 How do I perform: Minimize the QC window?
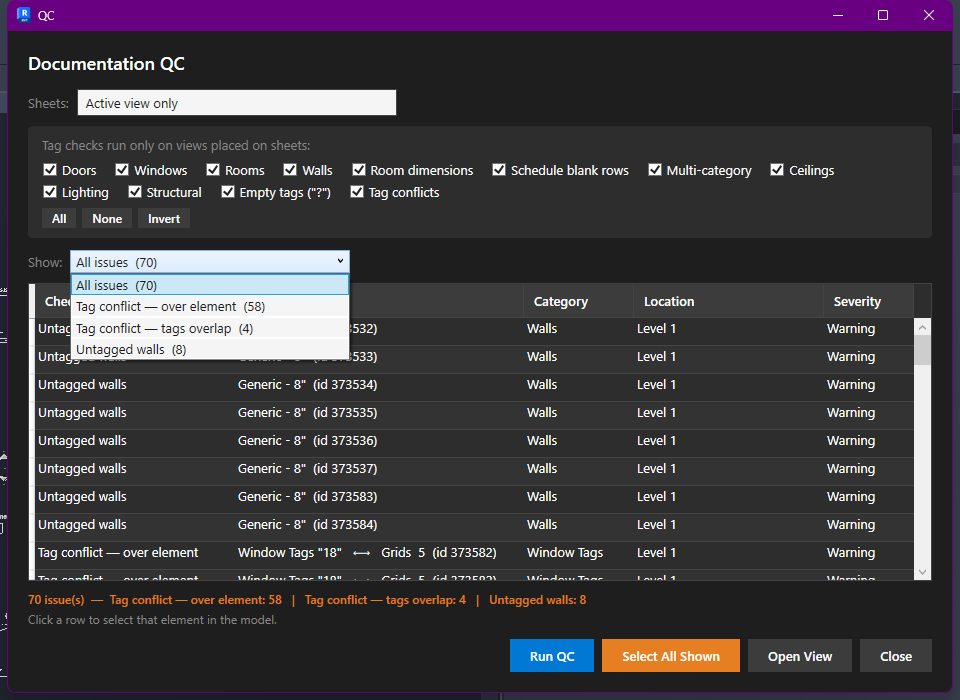coord(838,15)
